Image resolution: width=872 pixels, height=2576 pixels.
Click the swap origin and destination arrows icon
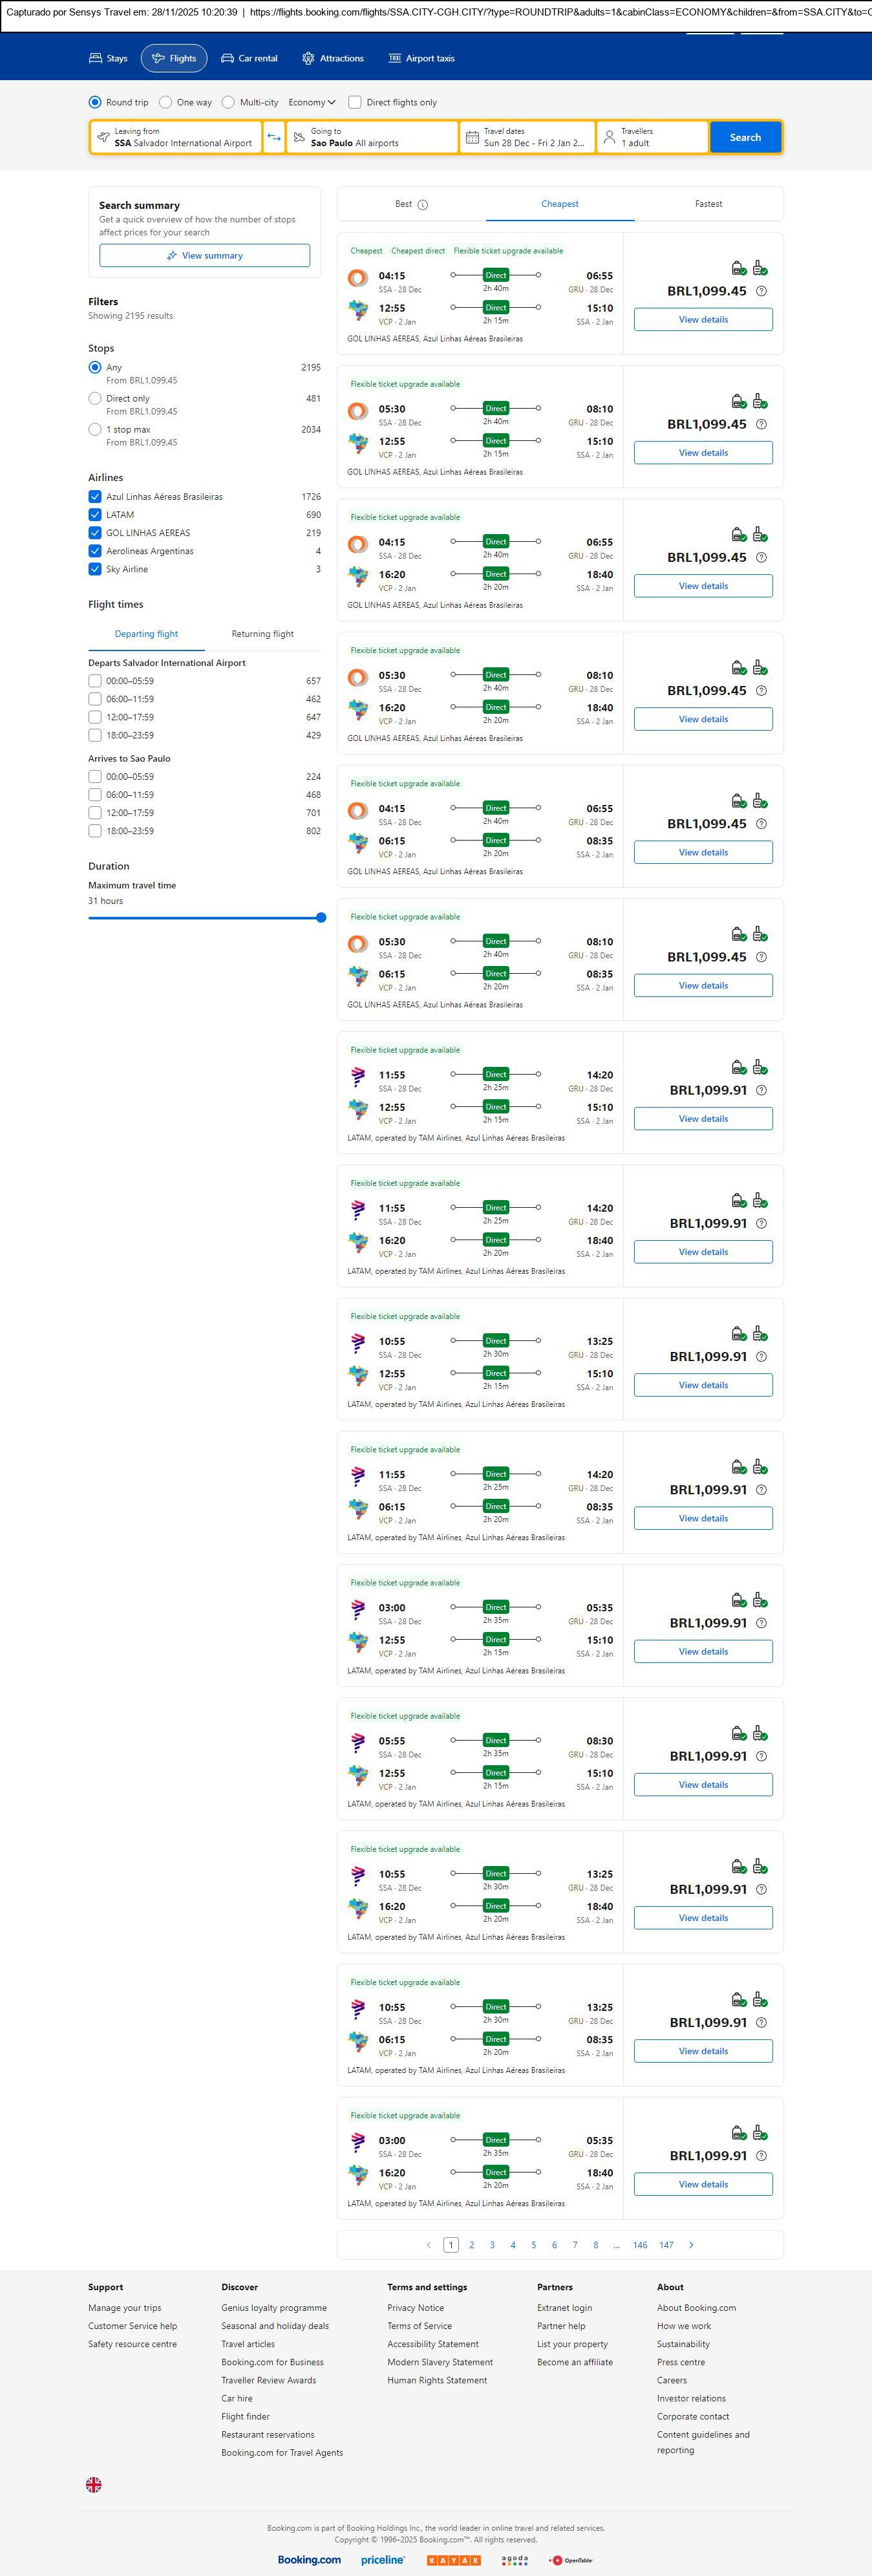pos(274,137)
